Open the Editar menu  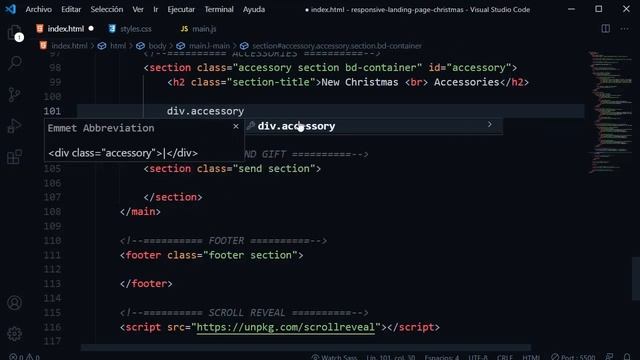71,9
